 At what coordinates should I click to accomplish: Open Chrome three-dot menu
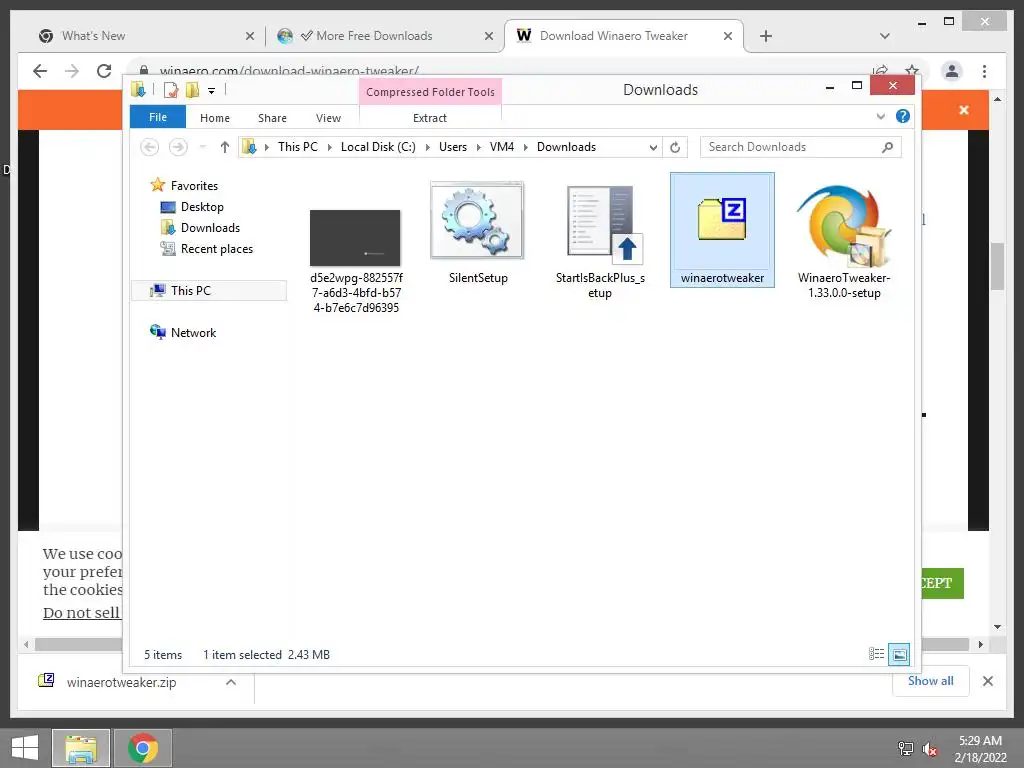tap(984, 71)
